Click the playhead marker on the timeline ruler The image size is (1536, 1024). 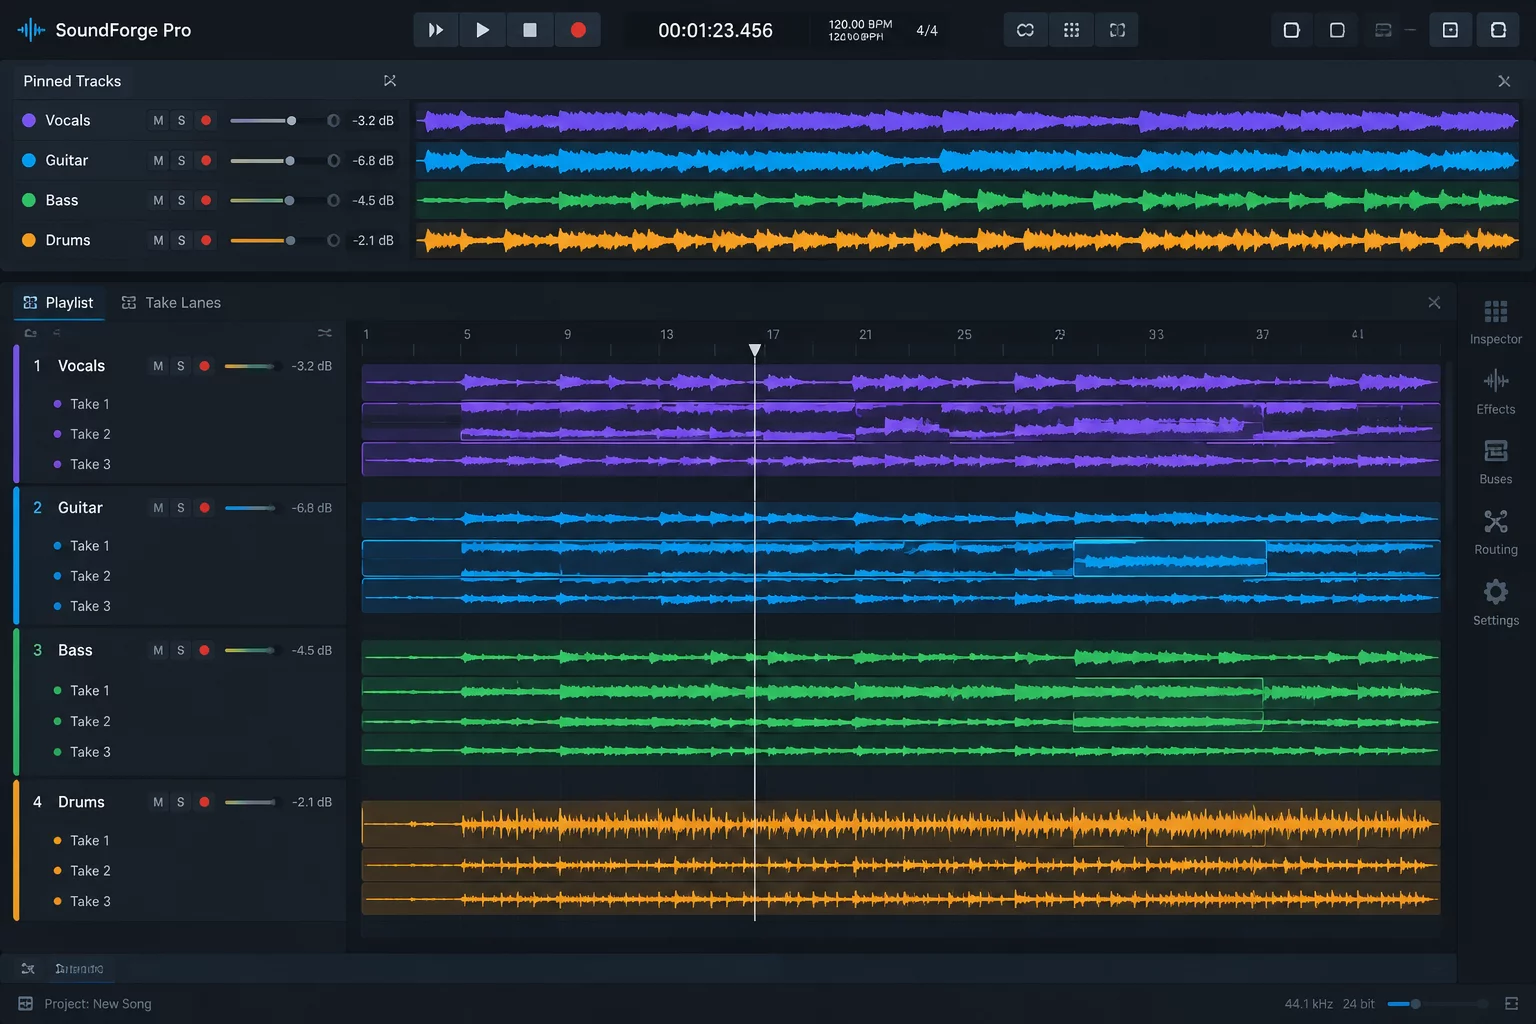coord(755,349)
